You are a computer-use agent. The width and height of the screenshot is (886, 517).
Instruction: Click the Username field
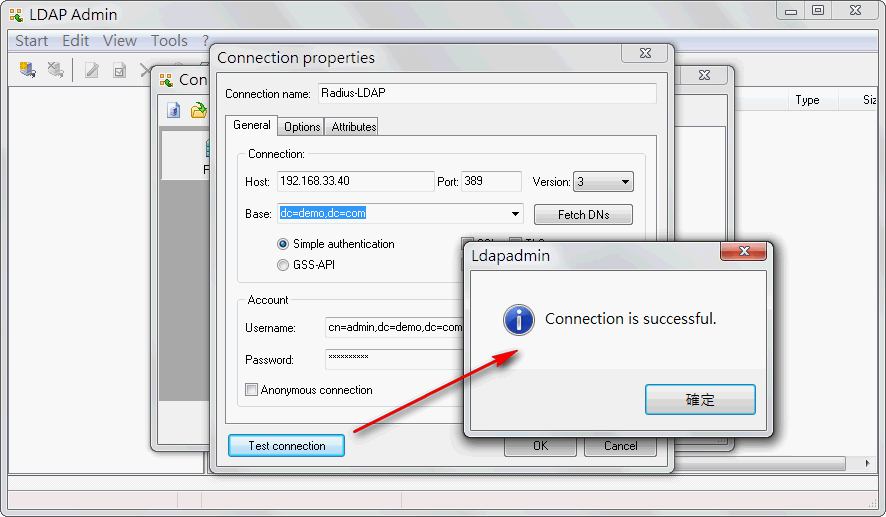(x=394, y=327)
